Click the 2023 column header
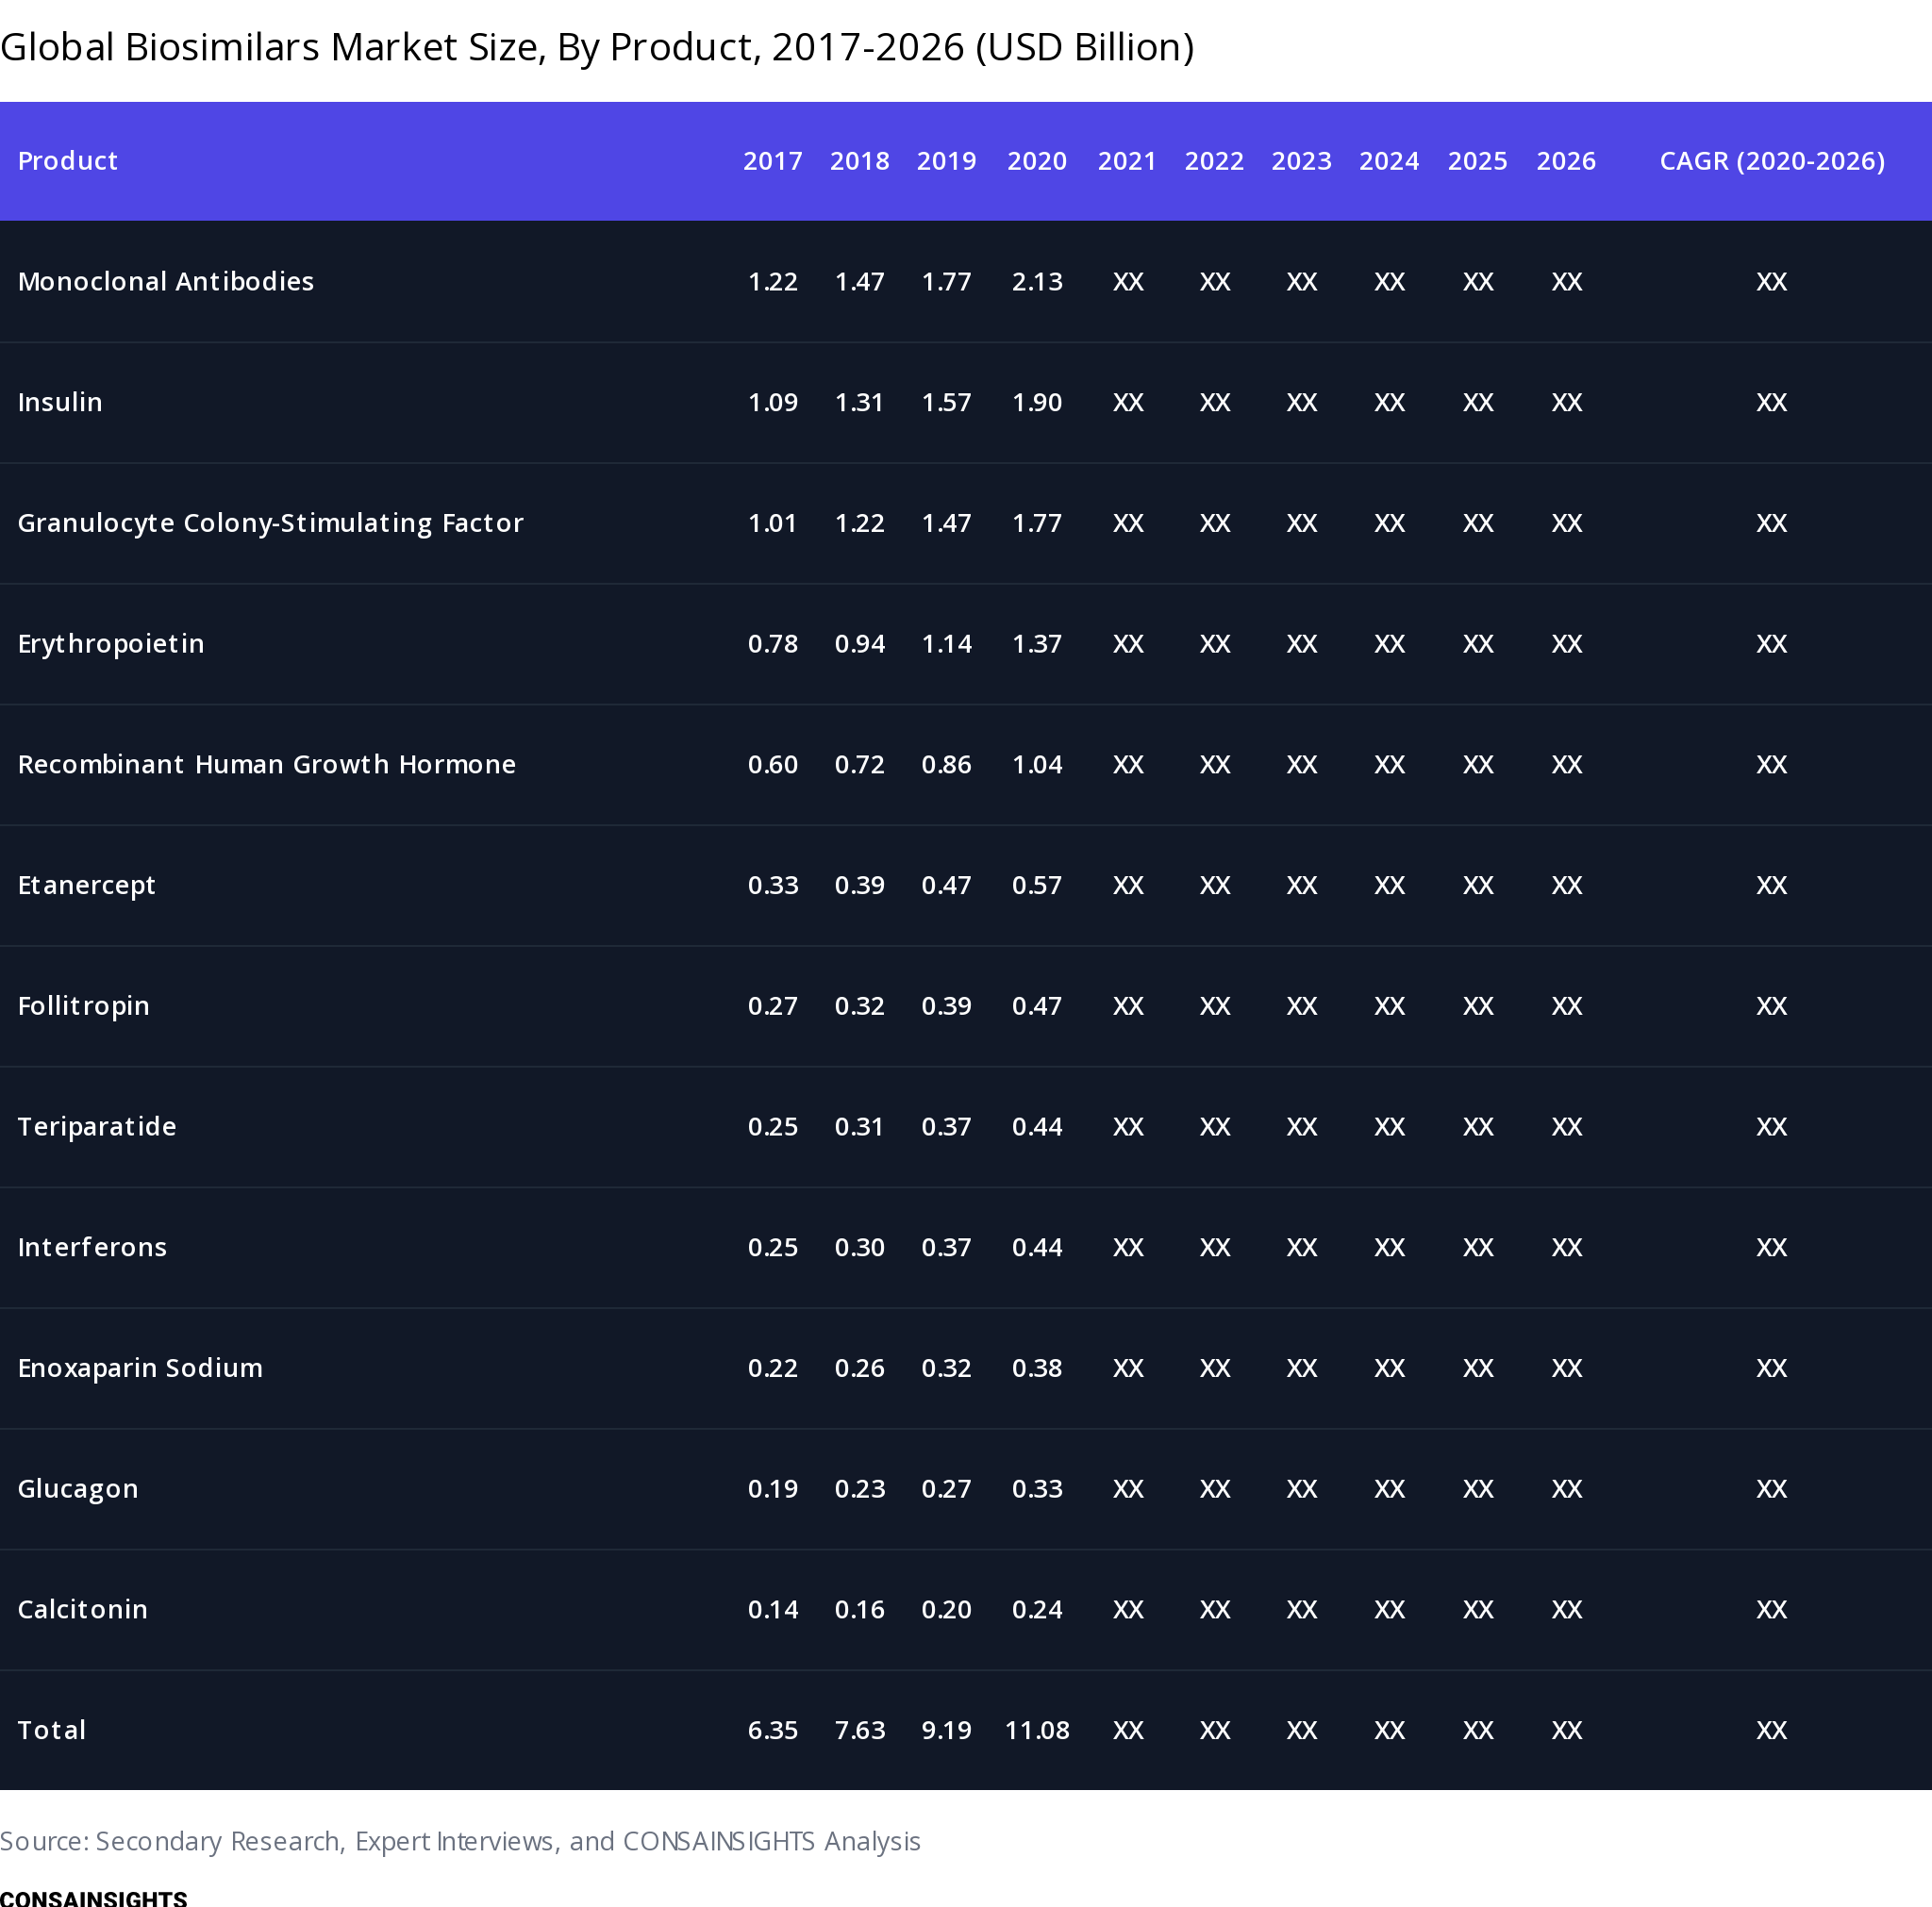The height and width of the screenshot is (1907, 1932). click(1302, 161)
